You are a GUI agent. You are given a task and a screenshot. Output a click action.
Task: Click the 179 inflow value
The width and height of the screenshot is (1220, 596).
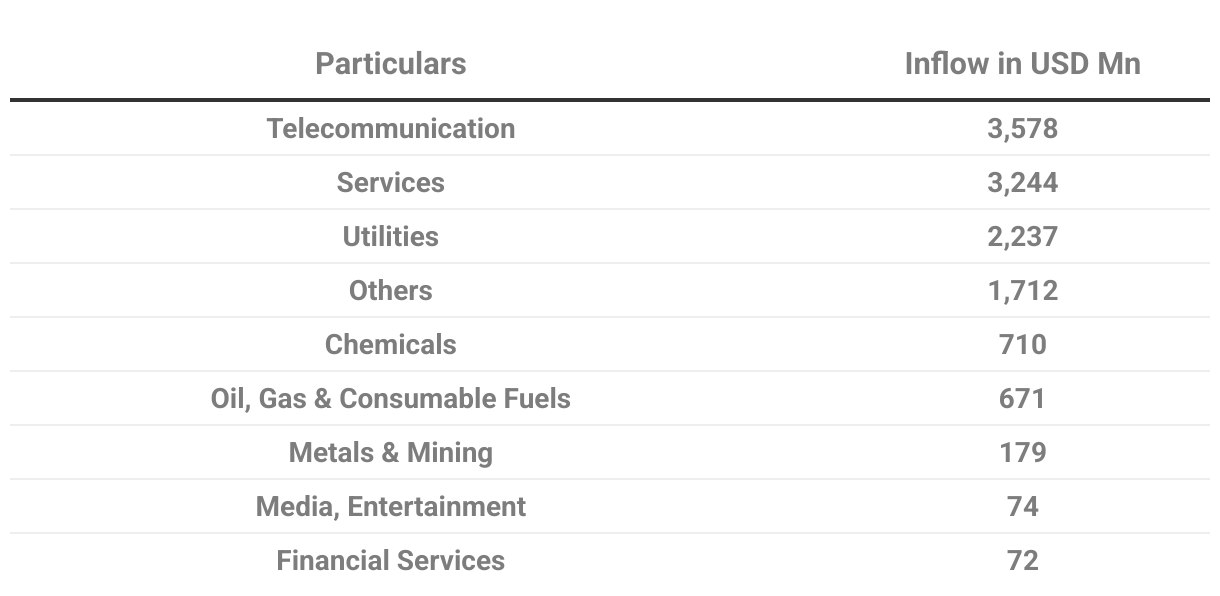[x=1022, y=452]
